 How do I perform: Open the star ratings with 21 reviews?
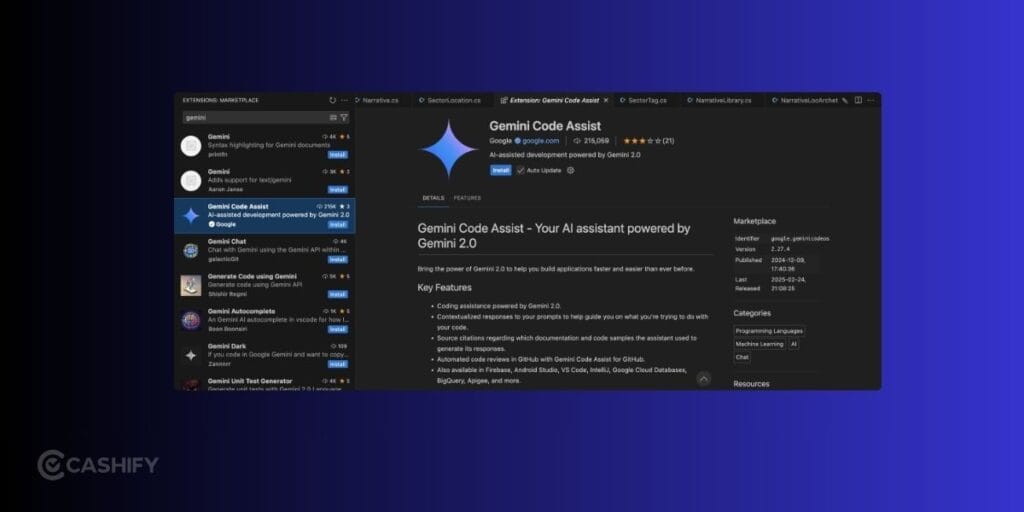click(x=648, y=140)
